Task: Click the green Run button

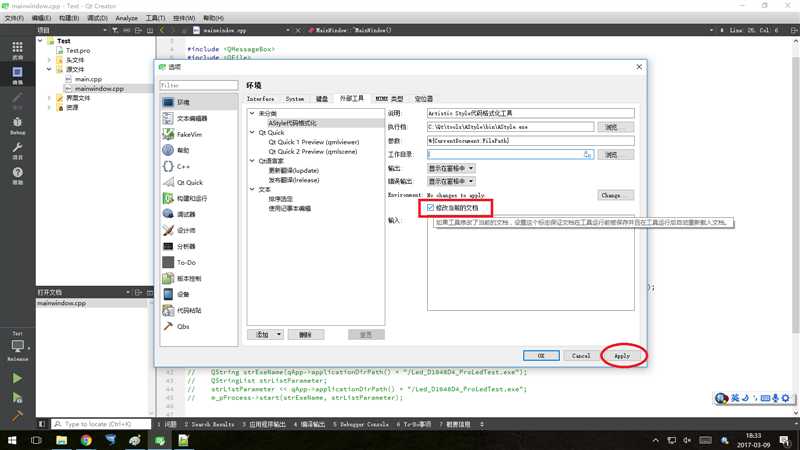Action: [x=17, y=378]
